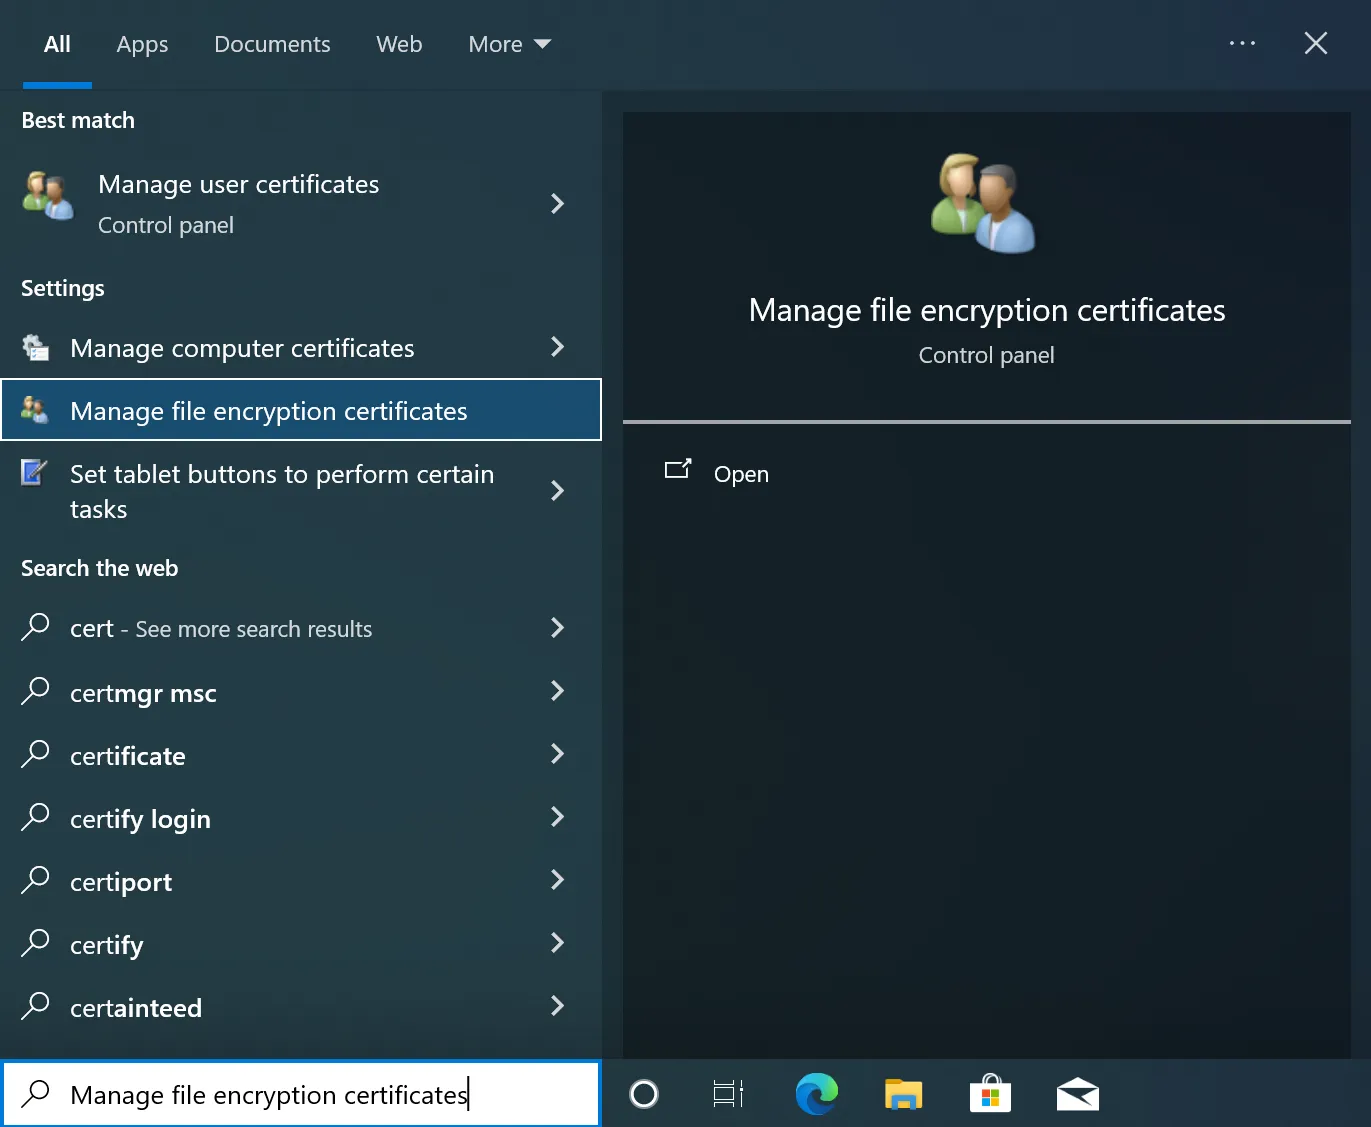Expand Manage user certificates chevron

tap(557, 204)
